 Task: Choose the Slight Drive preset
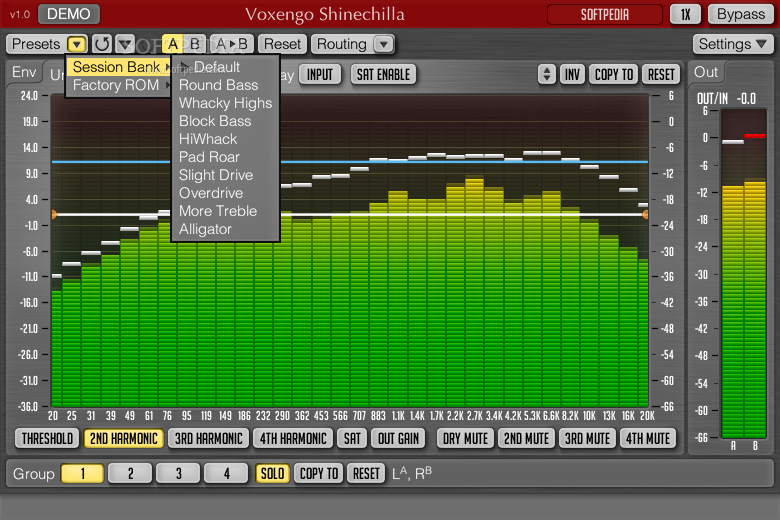point(225,175)
